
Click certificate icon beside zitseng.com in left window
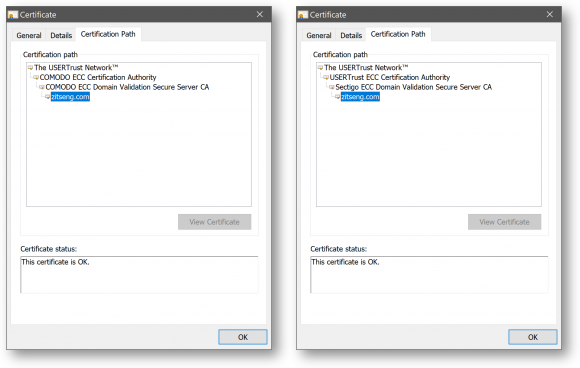[48, 97]
